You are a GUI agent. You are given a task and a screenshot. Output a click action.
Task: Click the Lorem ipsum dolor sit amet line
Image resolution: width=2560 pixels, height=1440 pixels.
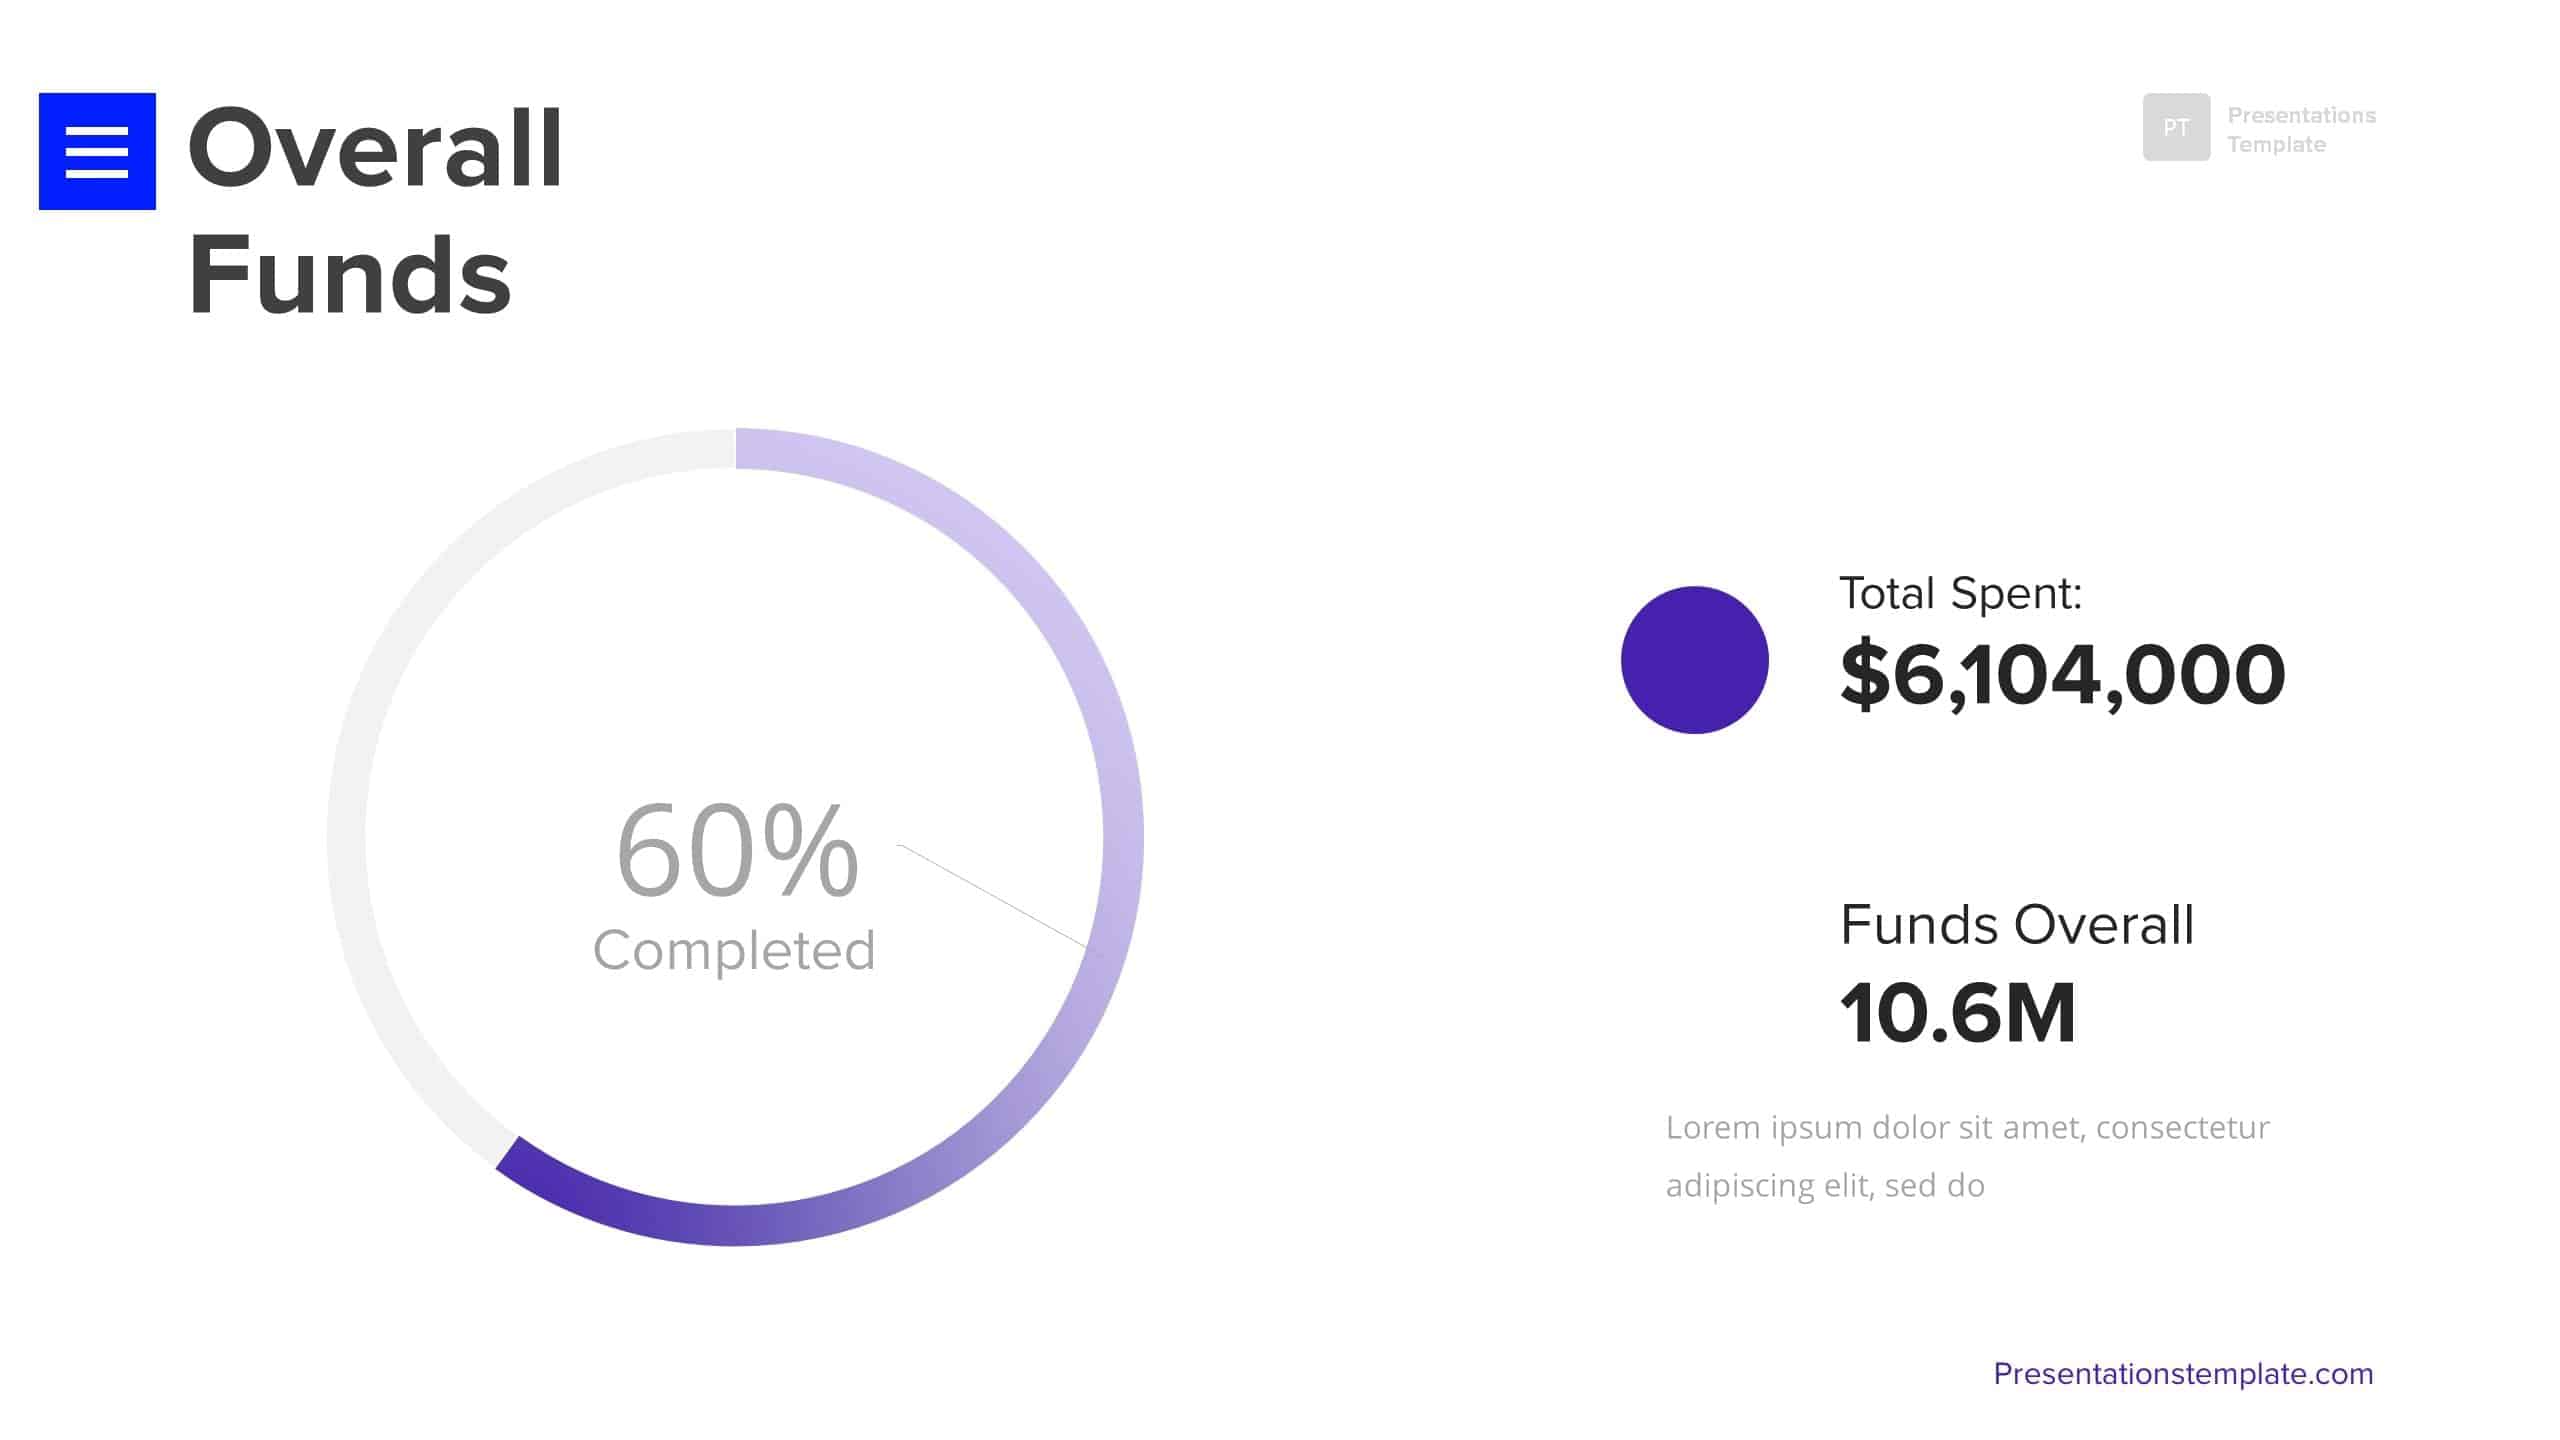point(1967,1128)
